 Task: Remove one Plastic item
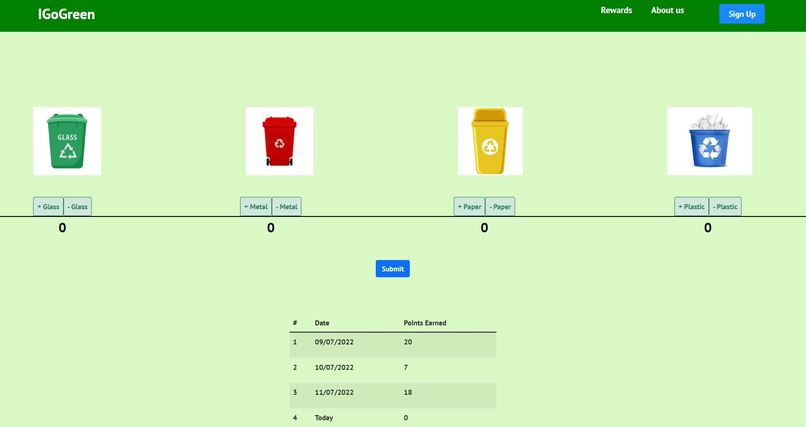(725, 207)
